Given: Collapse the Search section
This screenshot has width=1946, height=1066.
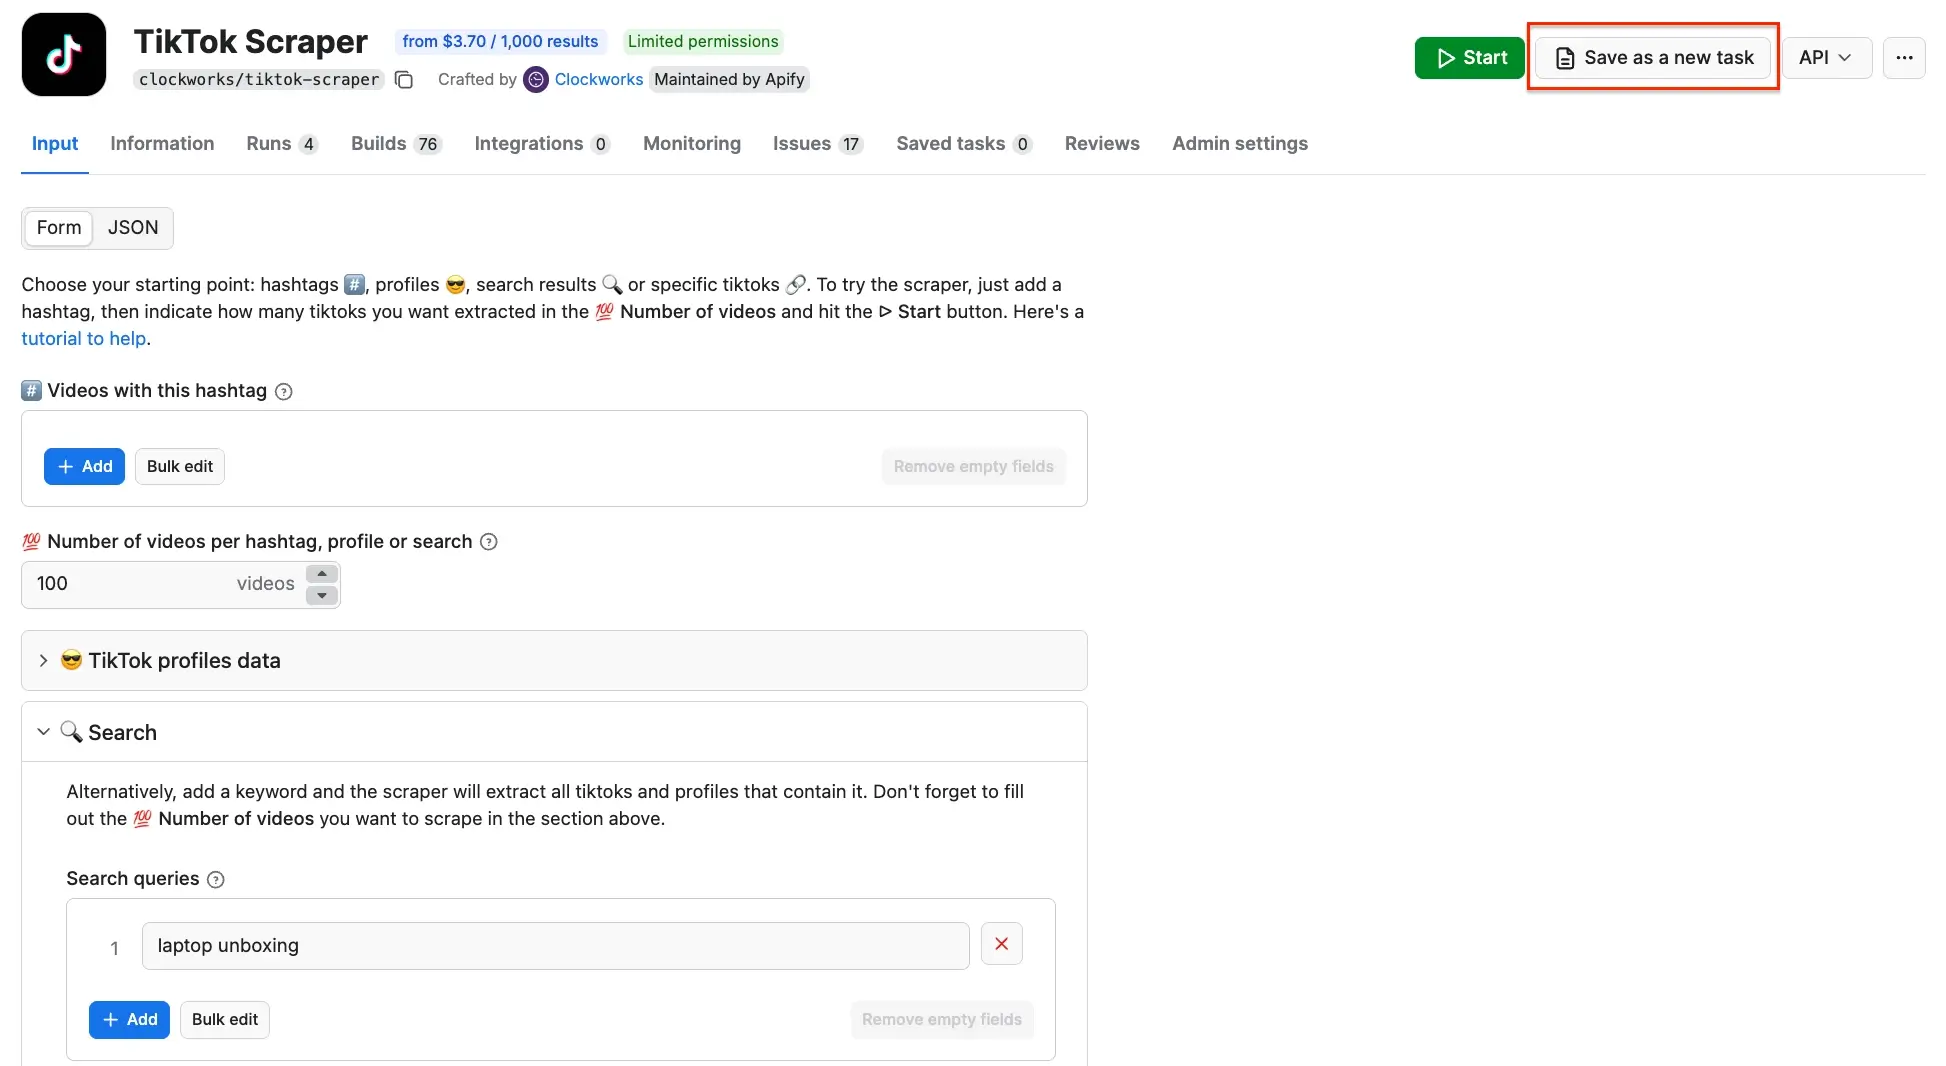Looking at the screenshot, I should [x=554, y=732].
